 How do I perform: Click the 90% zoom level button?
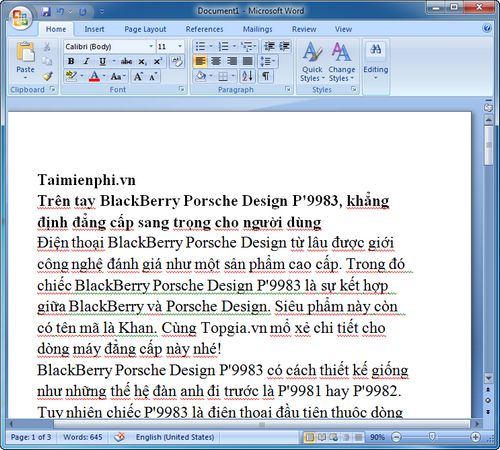(377, 437)
